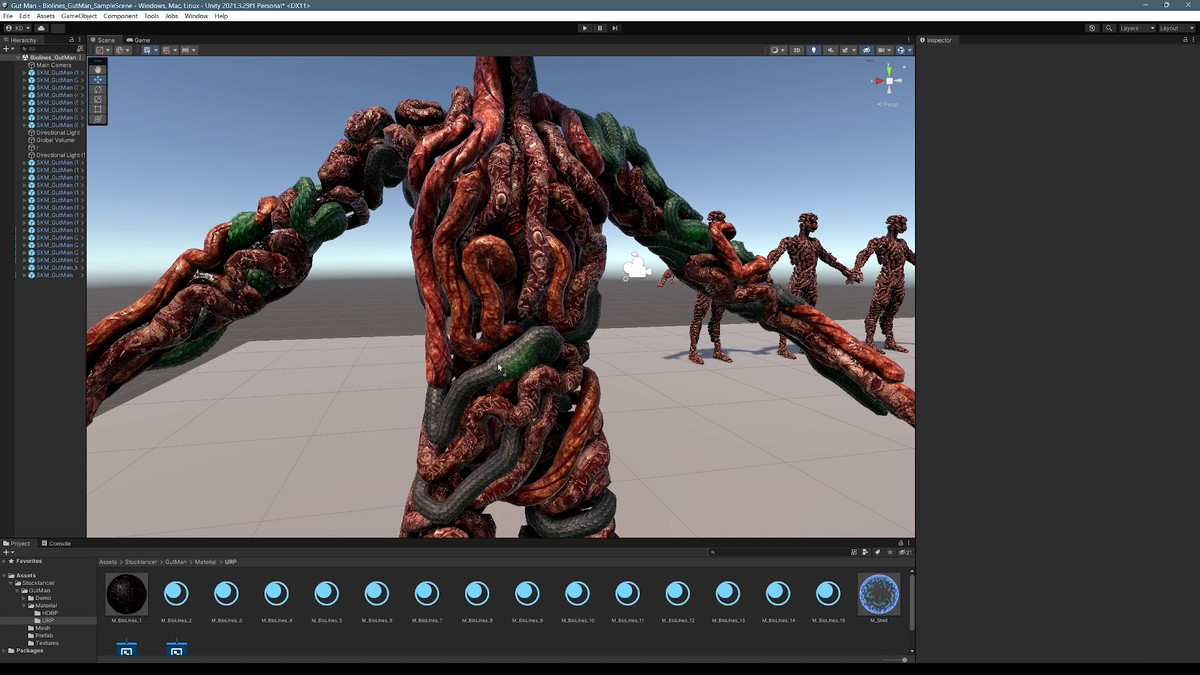Toggle 2D view mode in Scene
Screen dimensions: 1200x675
pos(796,50)
